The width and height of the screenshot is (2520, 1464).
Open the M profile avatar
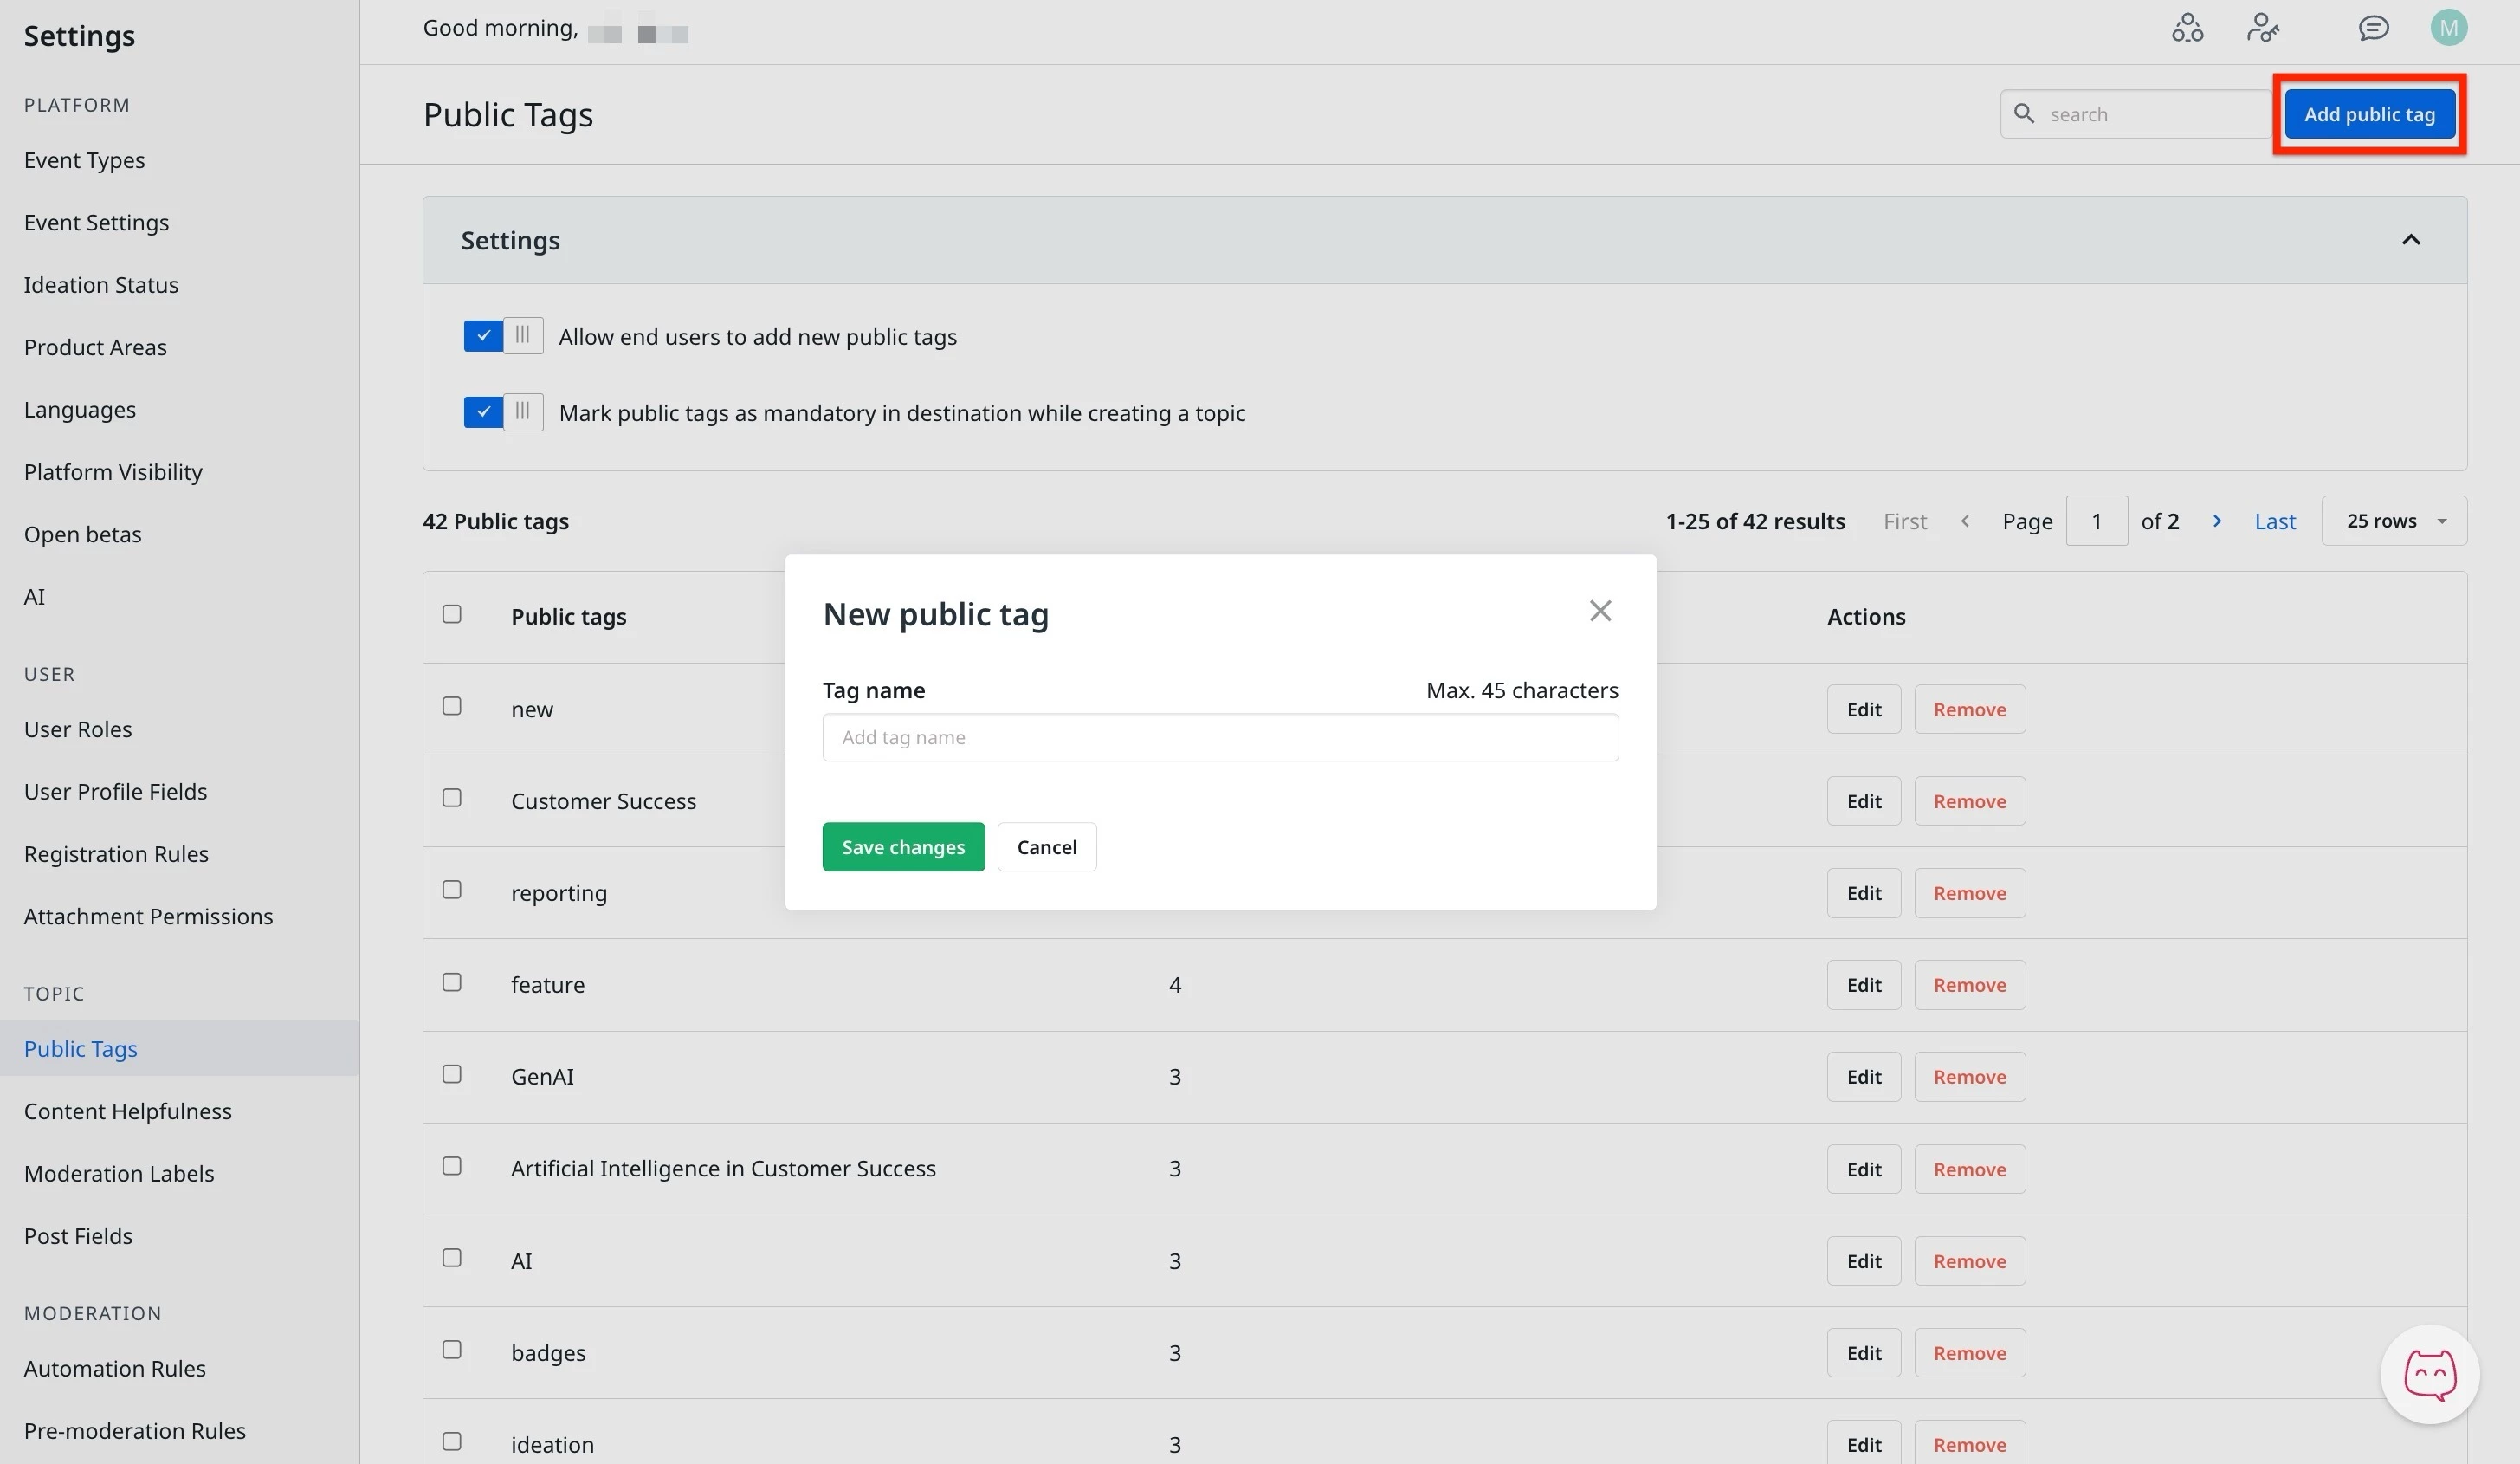click(2448, 28)
